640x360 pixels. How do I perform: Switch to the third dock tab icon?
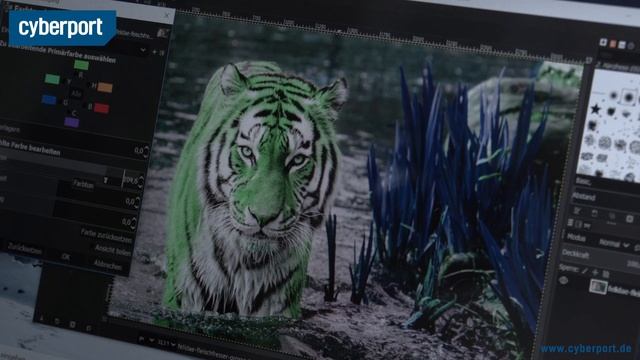(x=622, y=45)
